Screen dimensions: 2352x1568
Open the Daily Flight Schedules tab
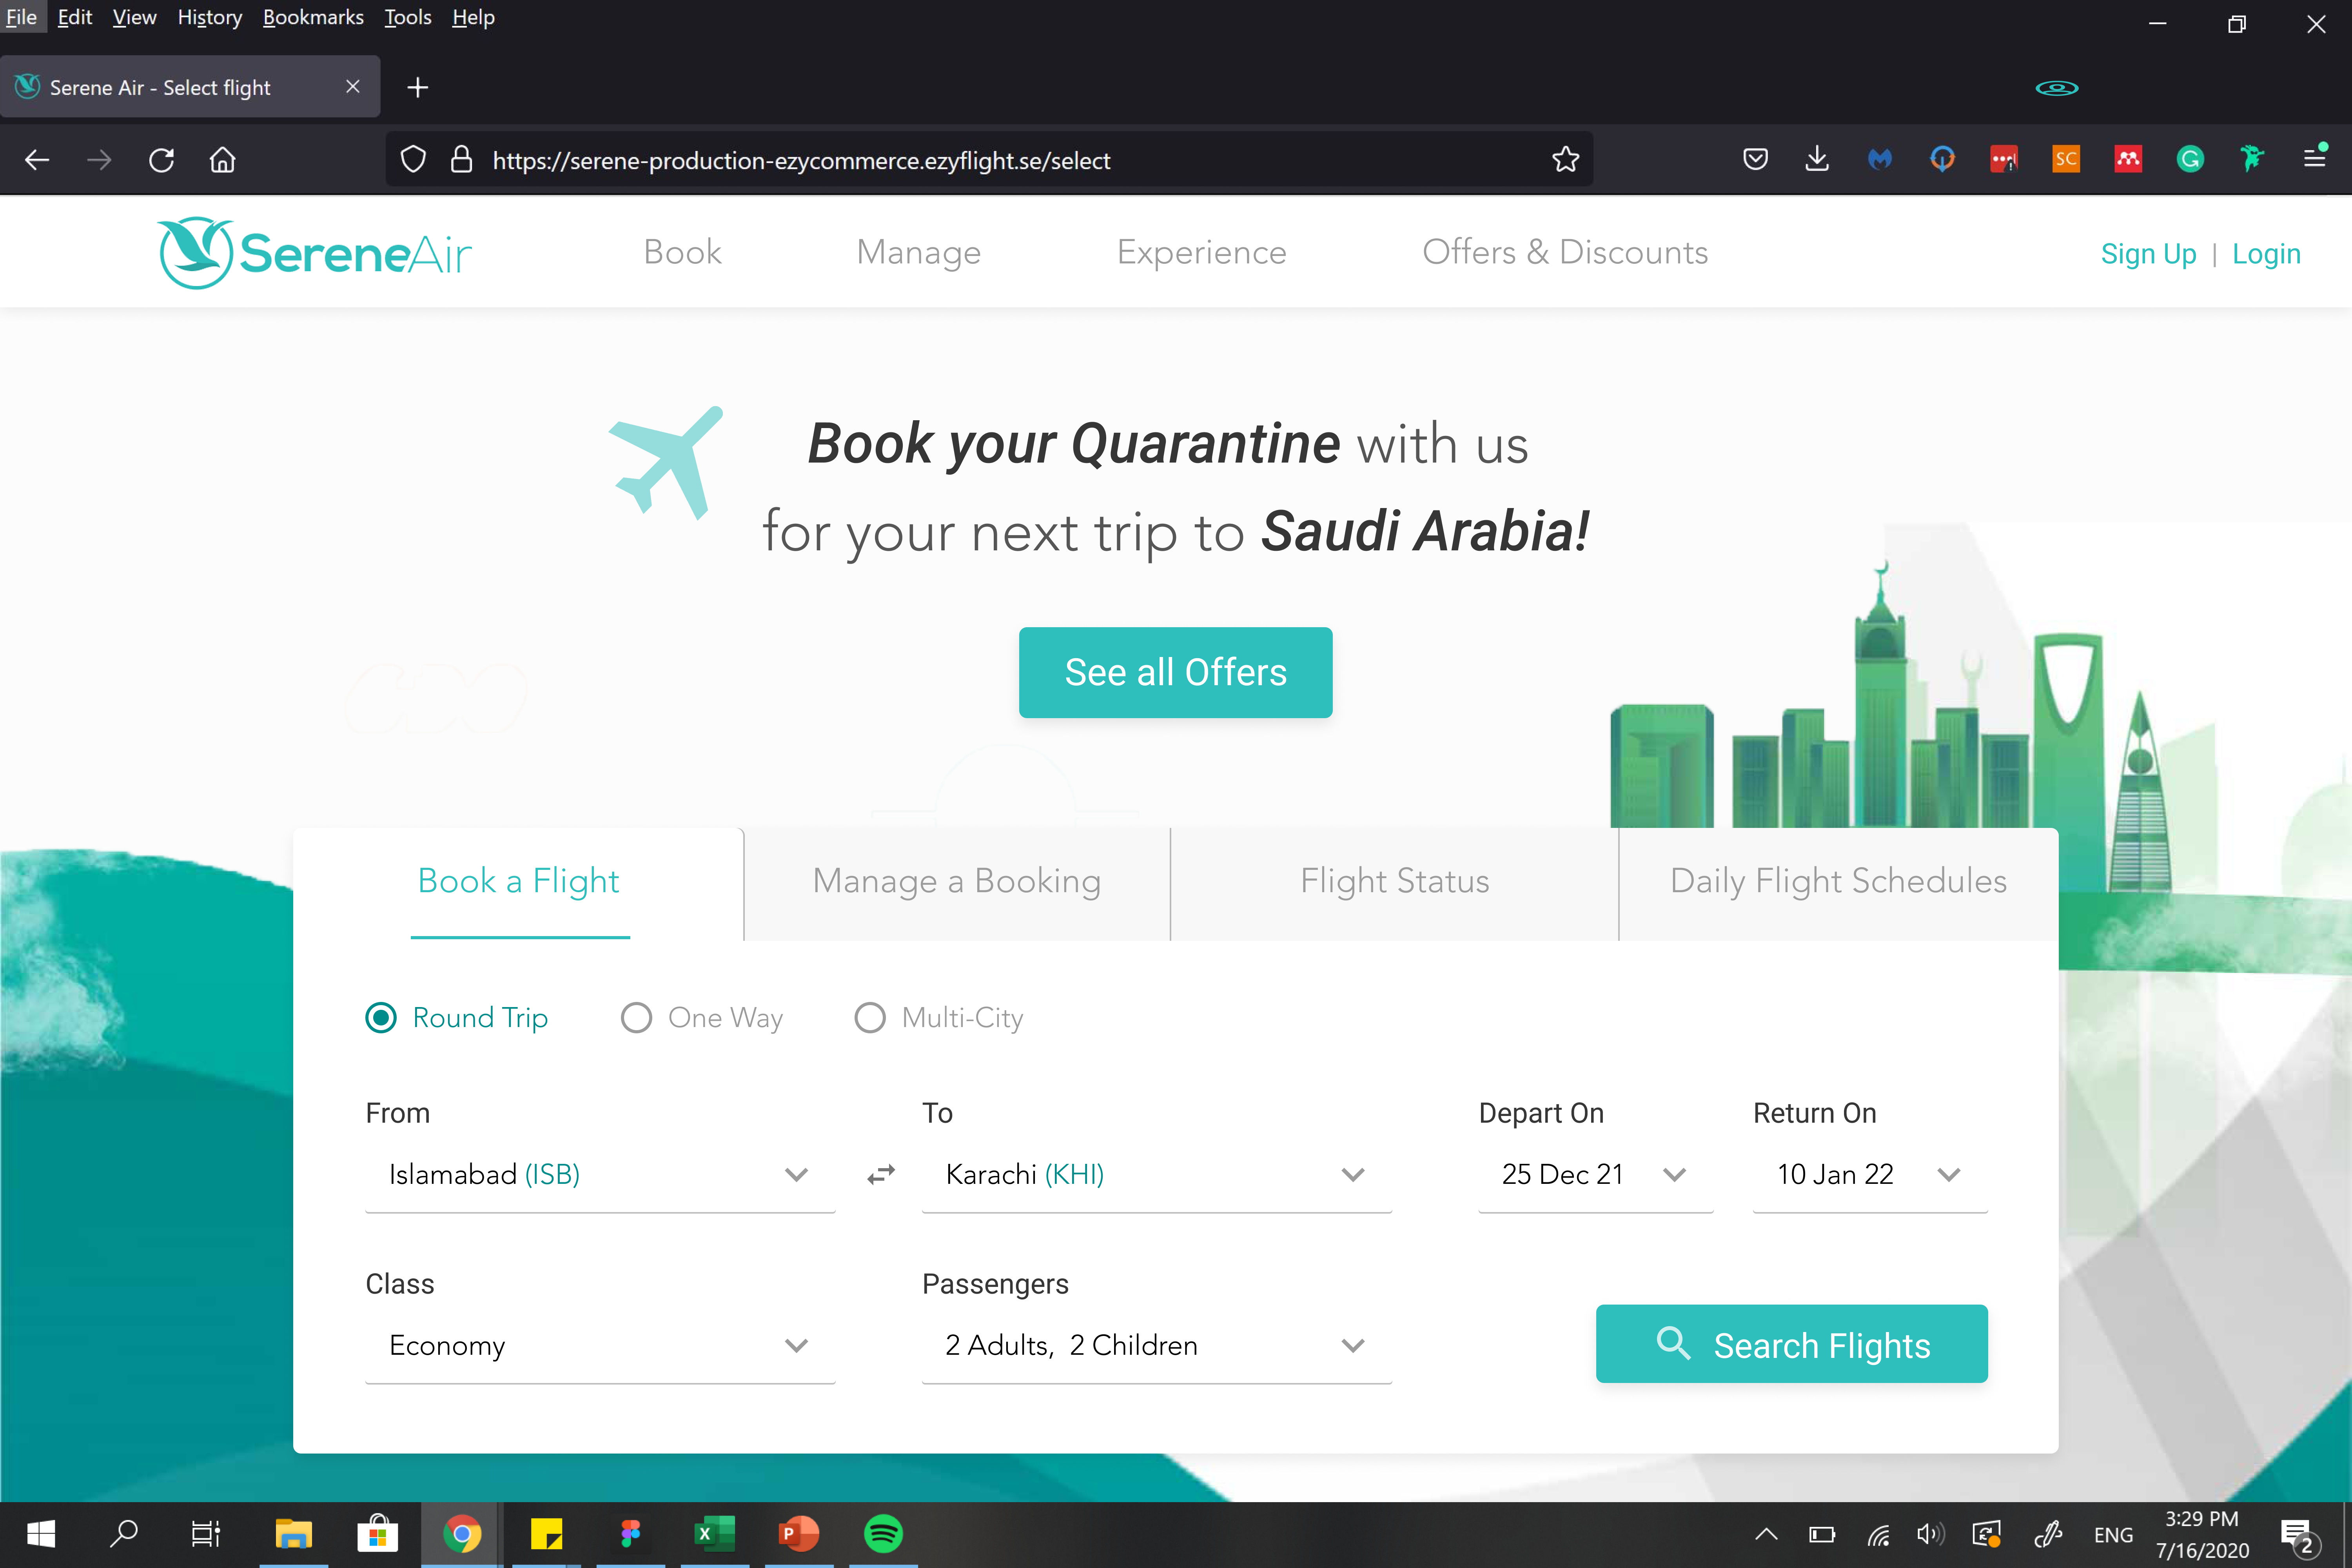coord(1836,880)
